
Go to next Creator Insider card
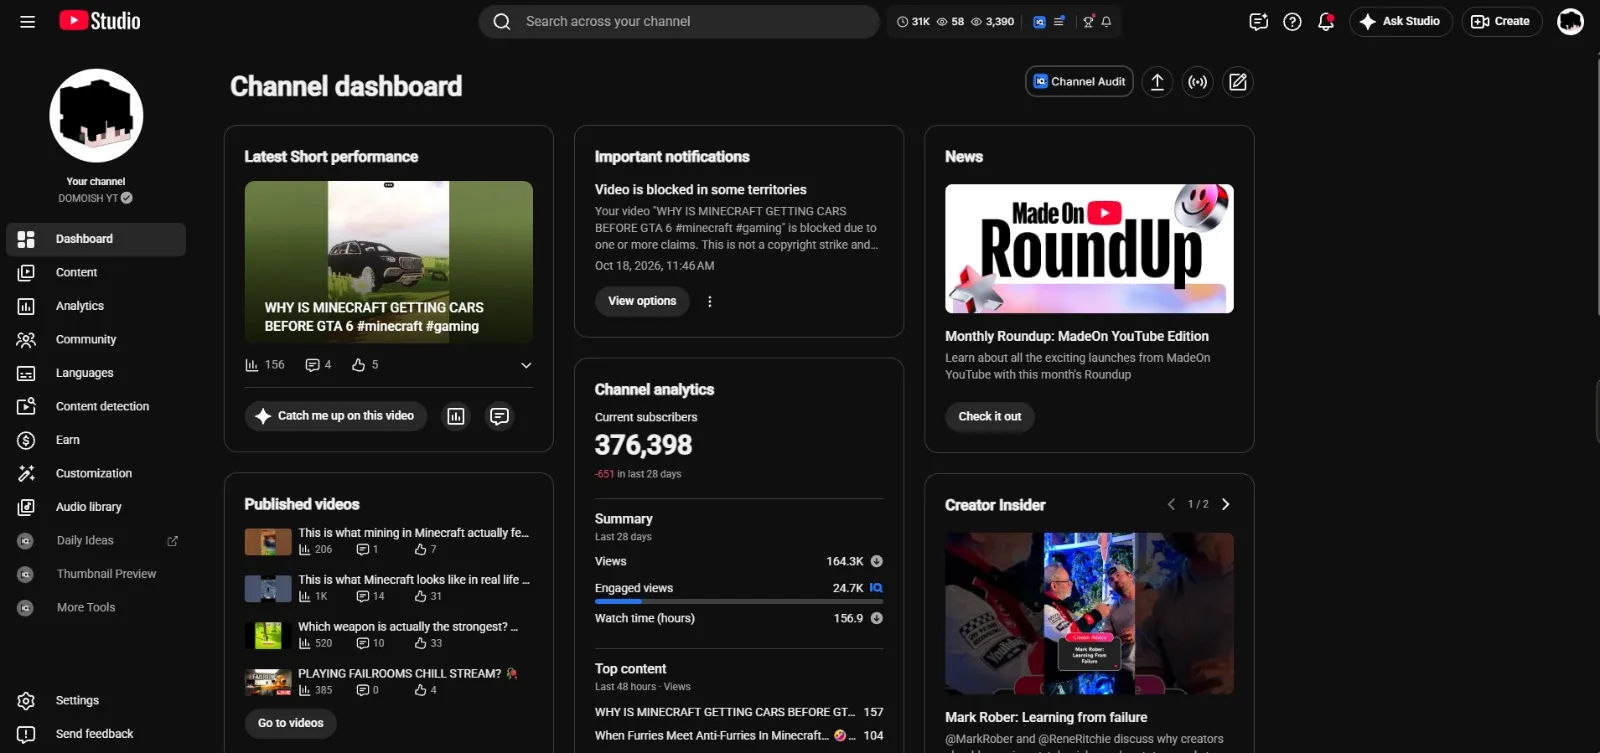click(1226, 504)
